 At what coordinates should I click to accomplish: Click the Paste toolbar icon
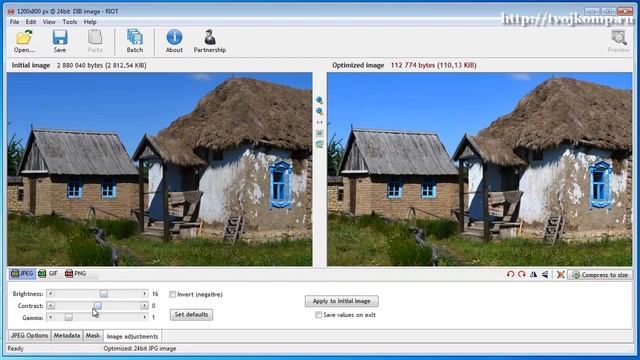click(x=95, y=41)
